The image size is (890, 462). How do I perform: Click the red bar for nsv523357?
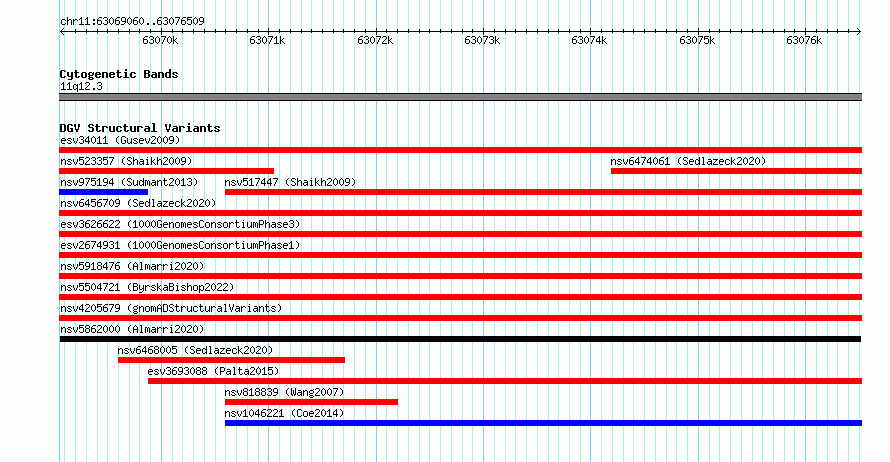(166, 171)
